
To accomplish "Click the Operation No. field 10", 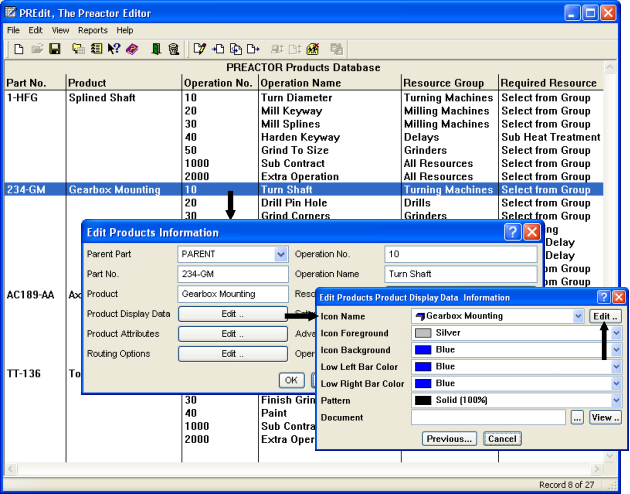I will (x=461, y=254).
